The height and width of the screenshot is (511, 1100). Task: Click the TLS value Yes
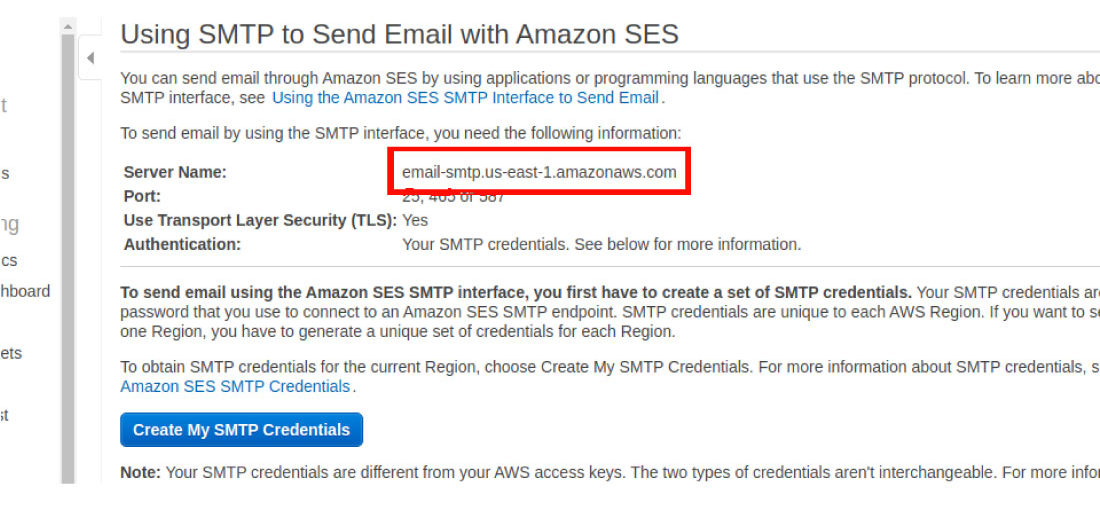pyautogui.click(x=415, y=220)
